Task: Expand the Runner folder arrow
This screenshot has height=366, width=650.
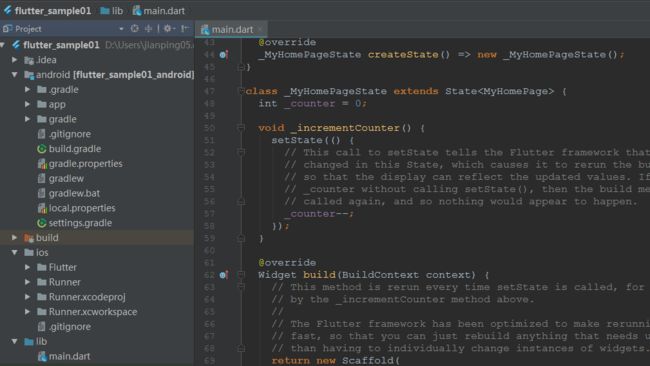Action: [27, 282]
